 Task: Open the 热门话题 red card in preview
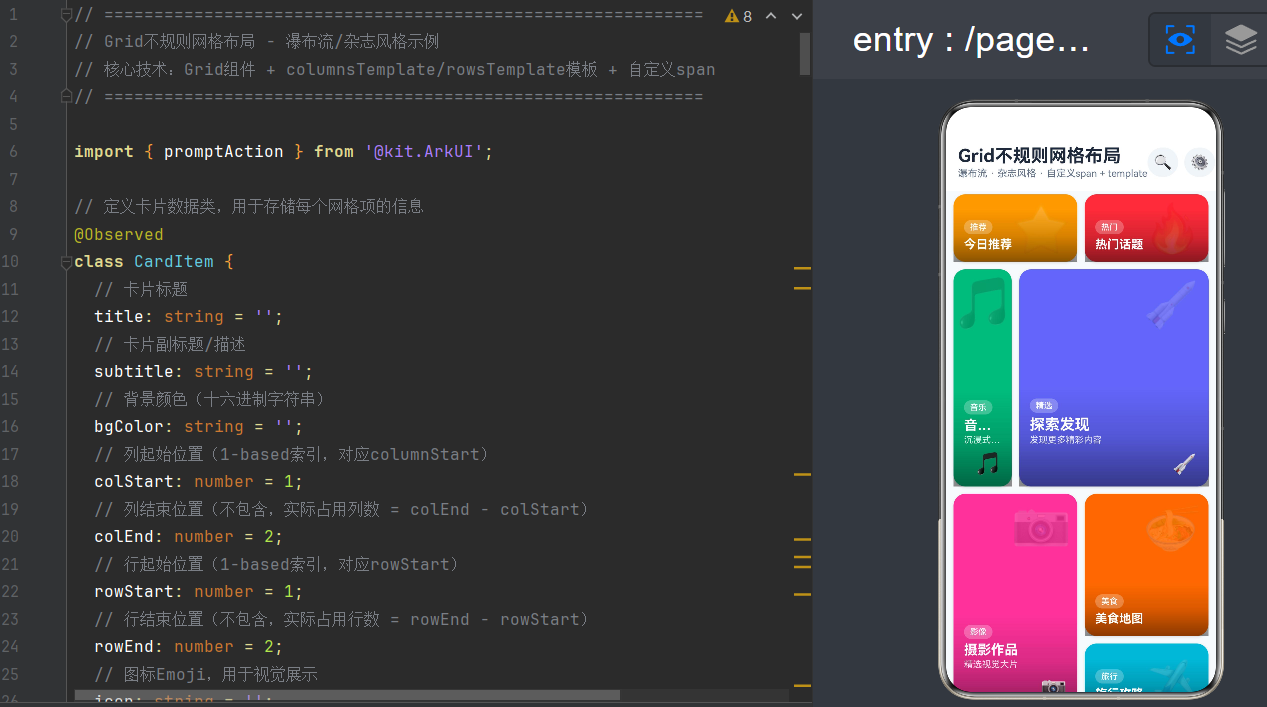(1146, 227)
